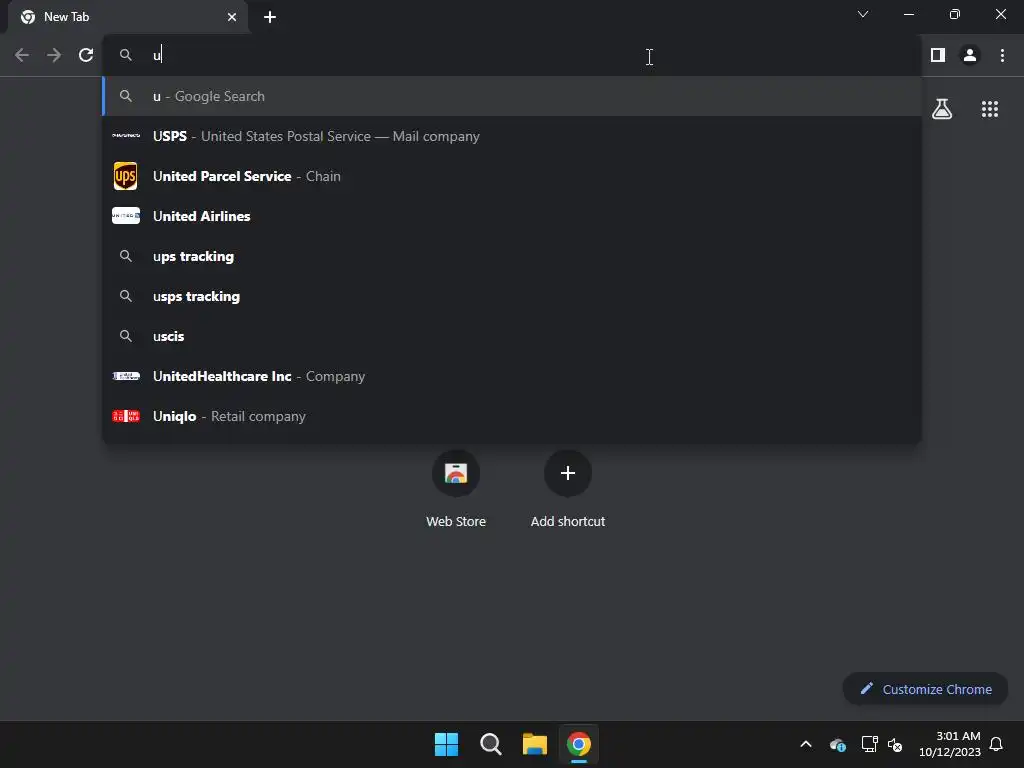
Task: Open the Google apps grid
Action: point(989,108)
